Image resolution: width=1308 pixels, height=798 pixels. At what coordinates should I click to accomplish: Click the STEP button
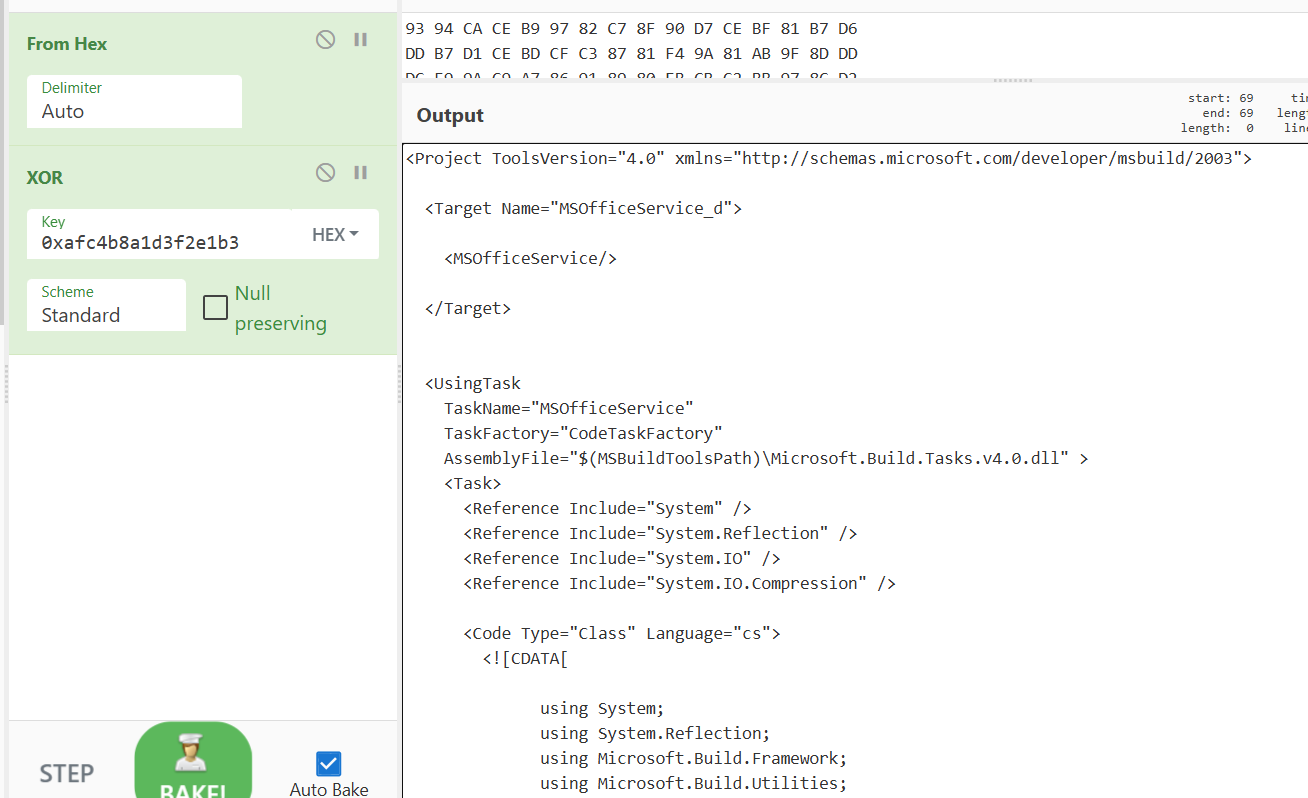coord(67,773)
